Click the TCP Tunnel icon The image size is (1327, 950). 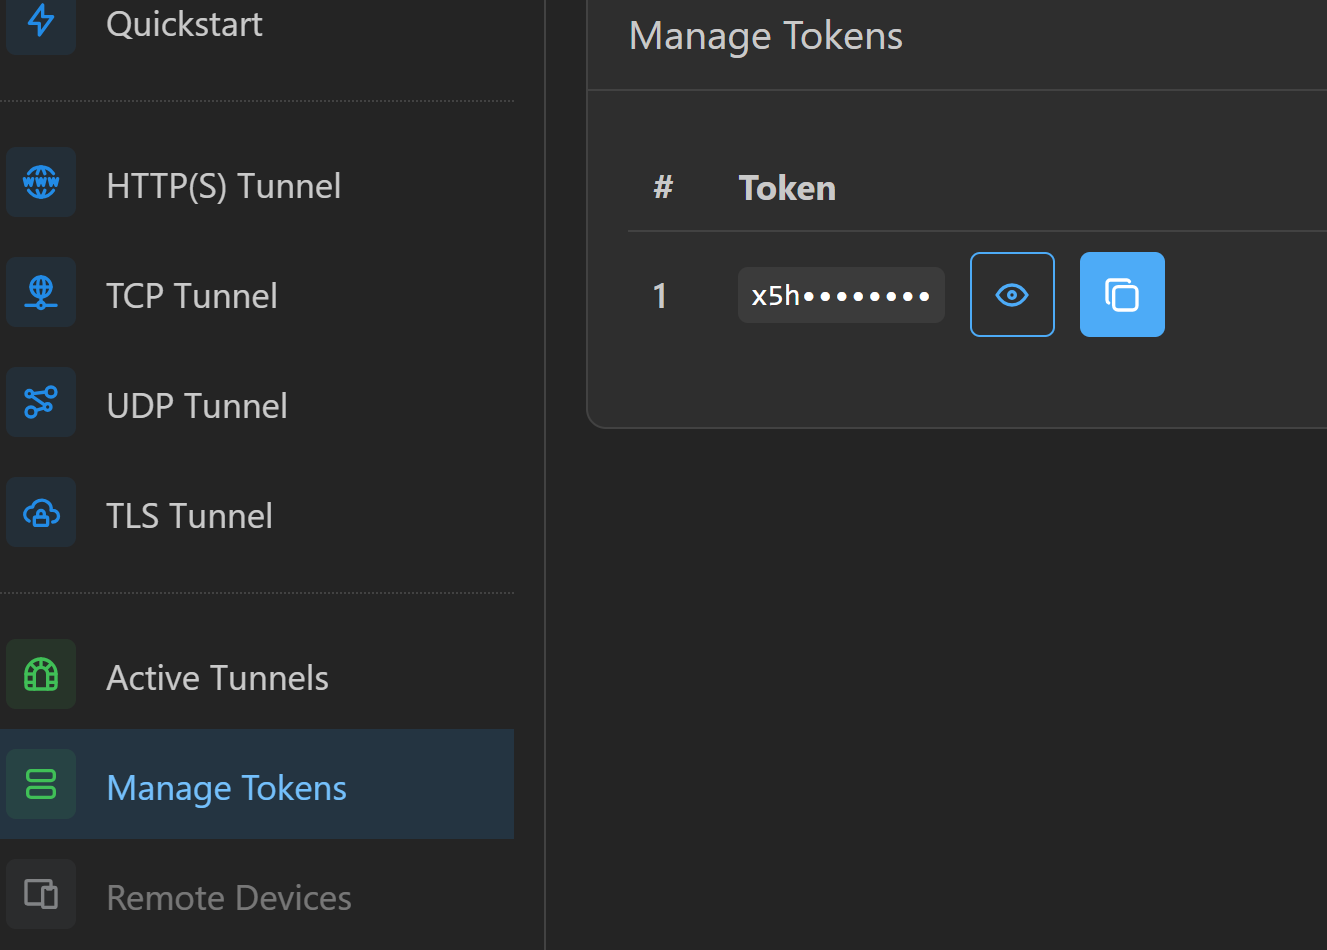(x=41, y=292)
